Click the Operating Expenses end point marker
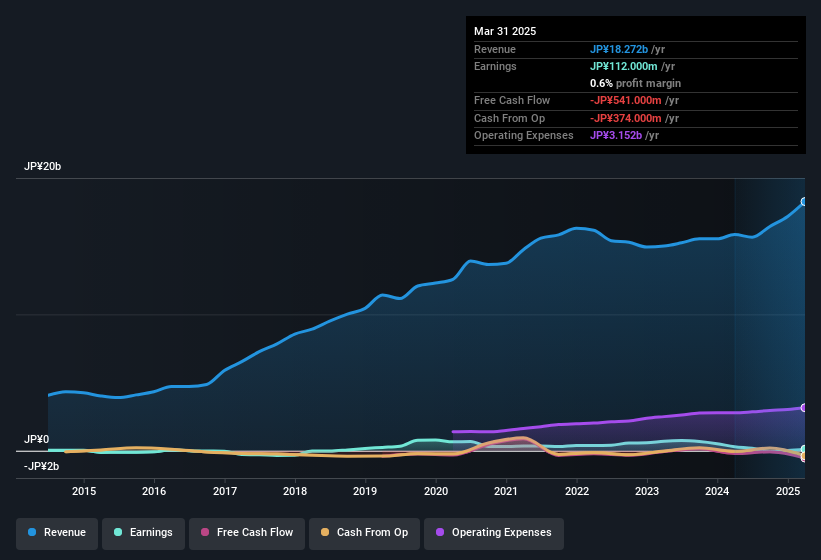The width and height of the screenshot is (821, 560). 804,408
